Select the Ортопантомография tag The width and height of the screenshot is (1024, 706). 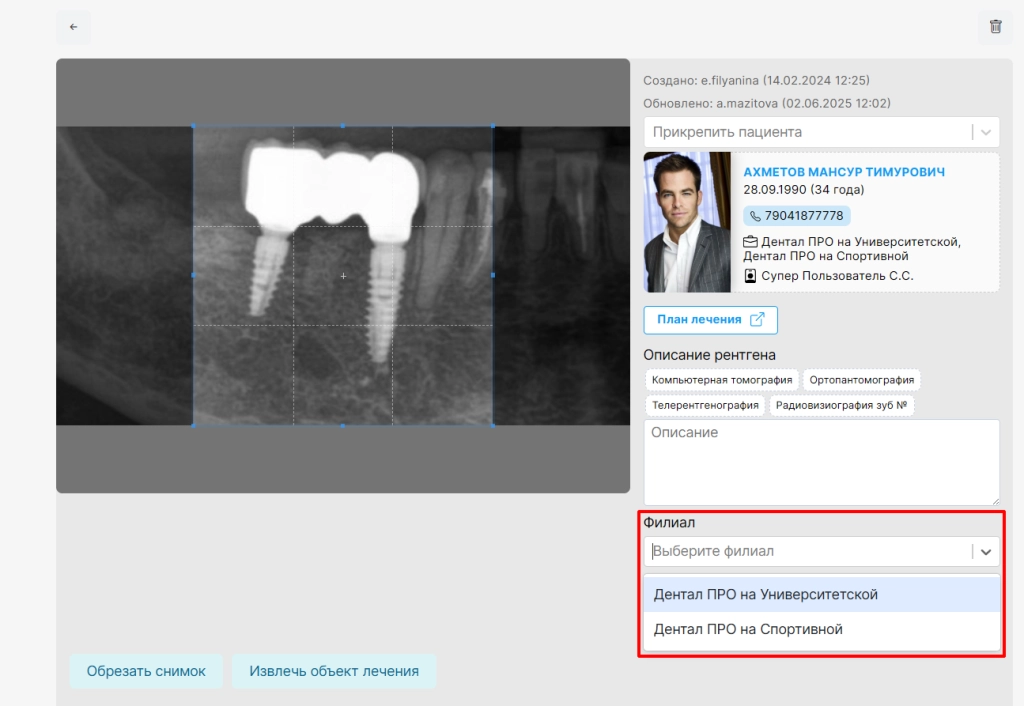pos(861,380)
